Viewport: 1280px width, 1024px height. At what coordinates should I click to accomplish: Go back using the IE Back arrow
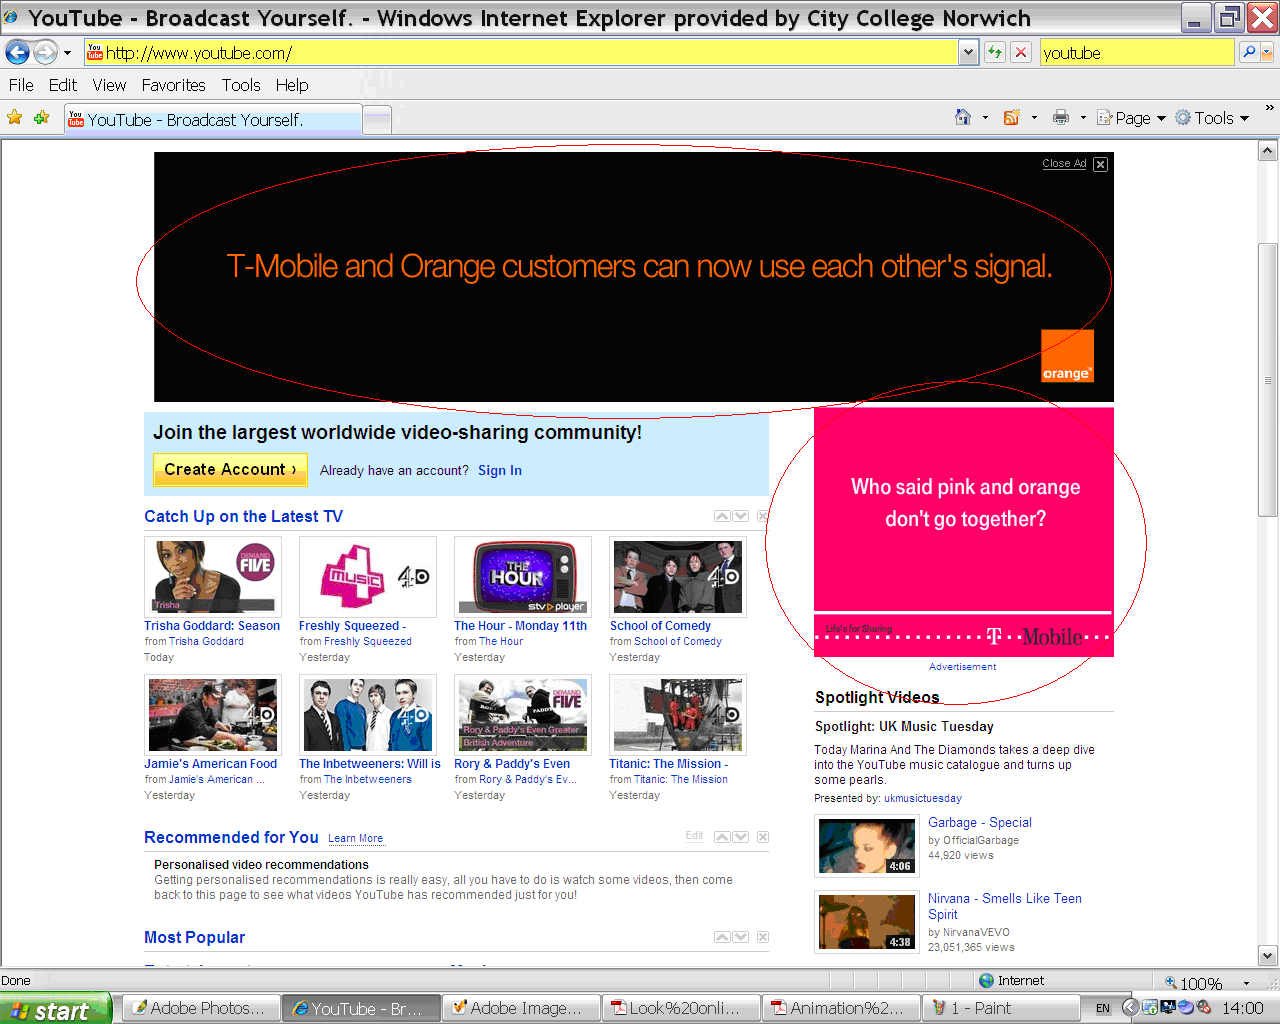pyautogui.click(x=17, y=52)
